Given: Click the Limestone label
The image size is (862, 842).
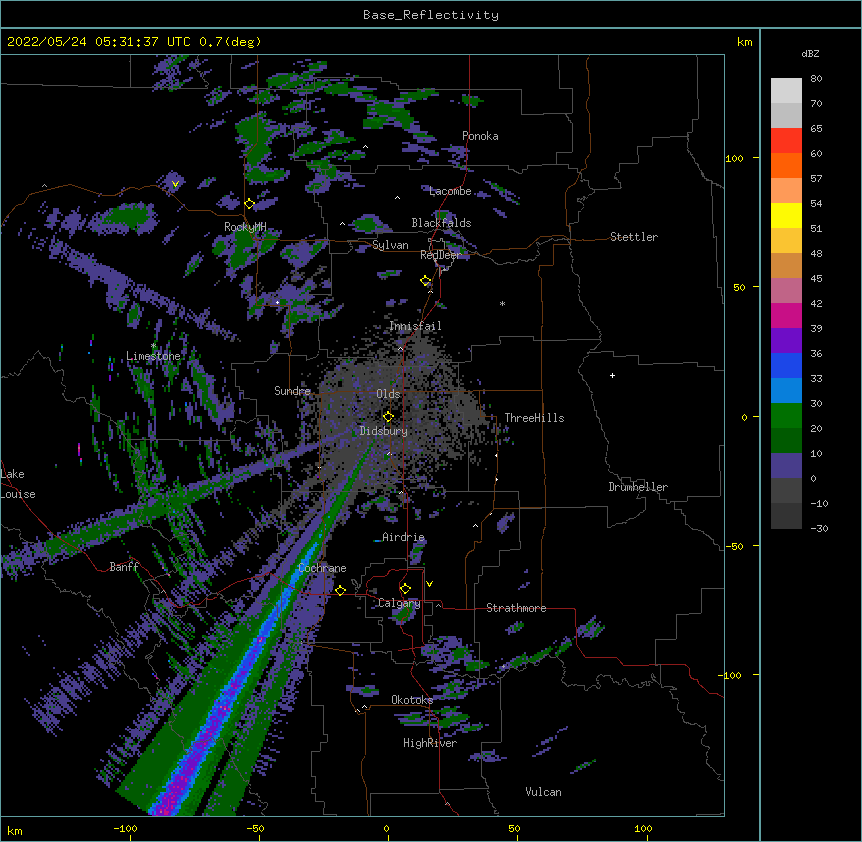Looking at the screenshot, I should point(153,356).
